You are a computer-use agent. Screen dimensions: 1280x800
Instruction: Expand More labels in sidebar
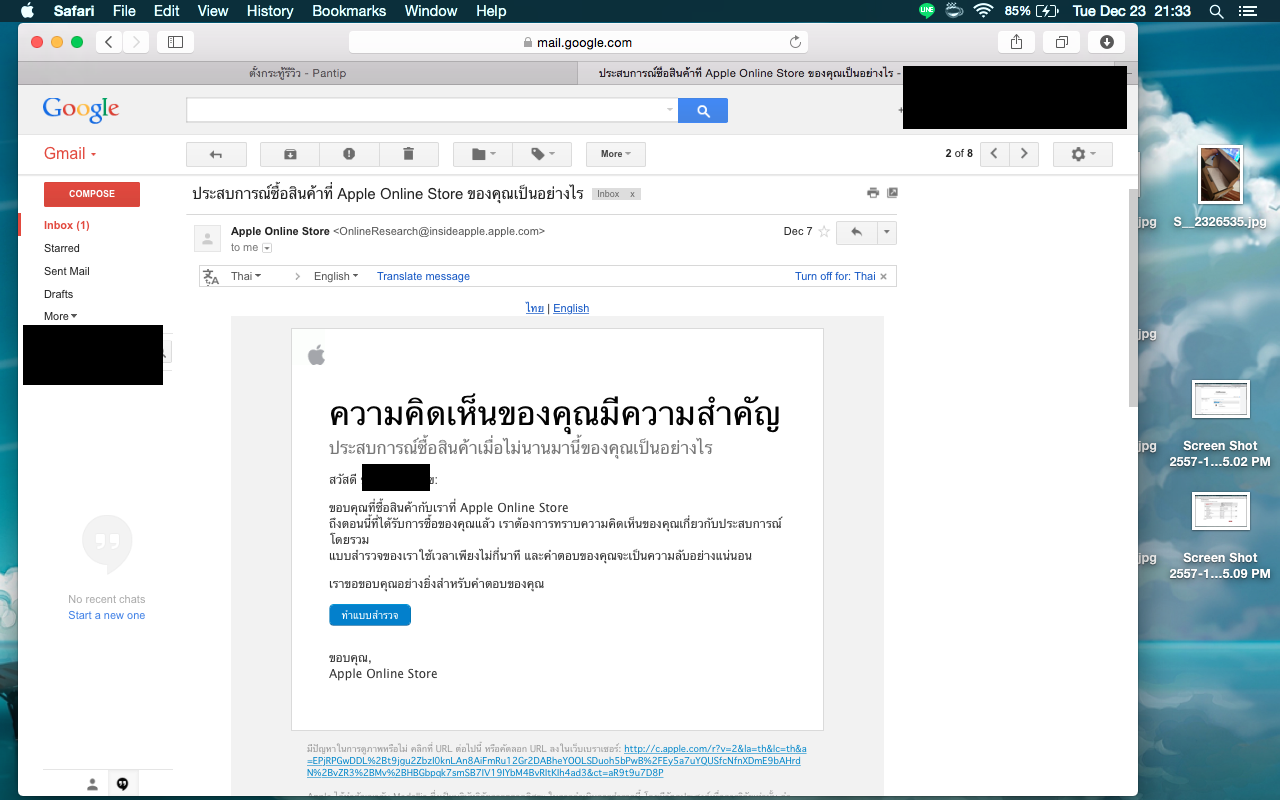point(60,316)
